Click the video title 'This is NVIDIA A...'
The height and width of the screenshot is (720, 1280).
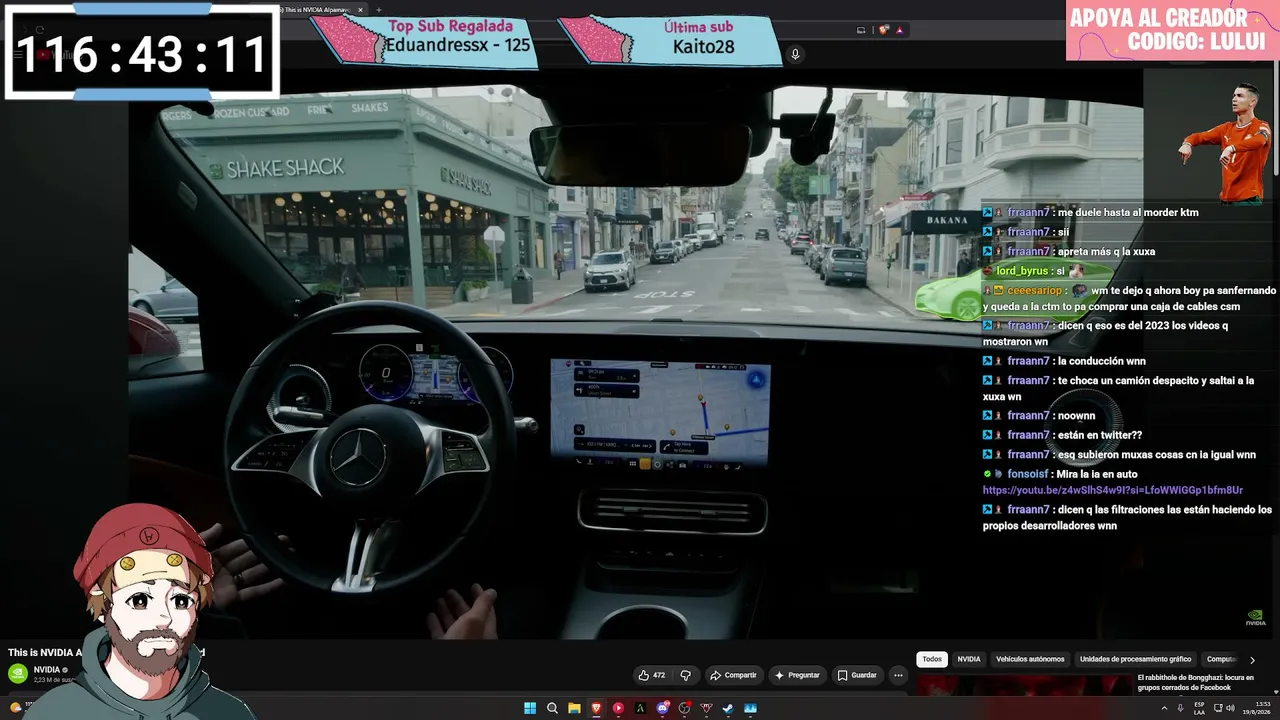click(x=45, y=652)
